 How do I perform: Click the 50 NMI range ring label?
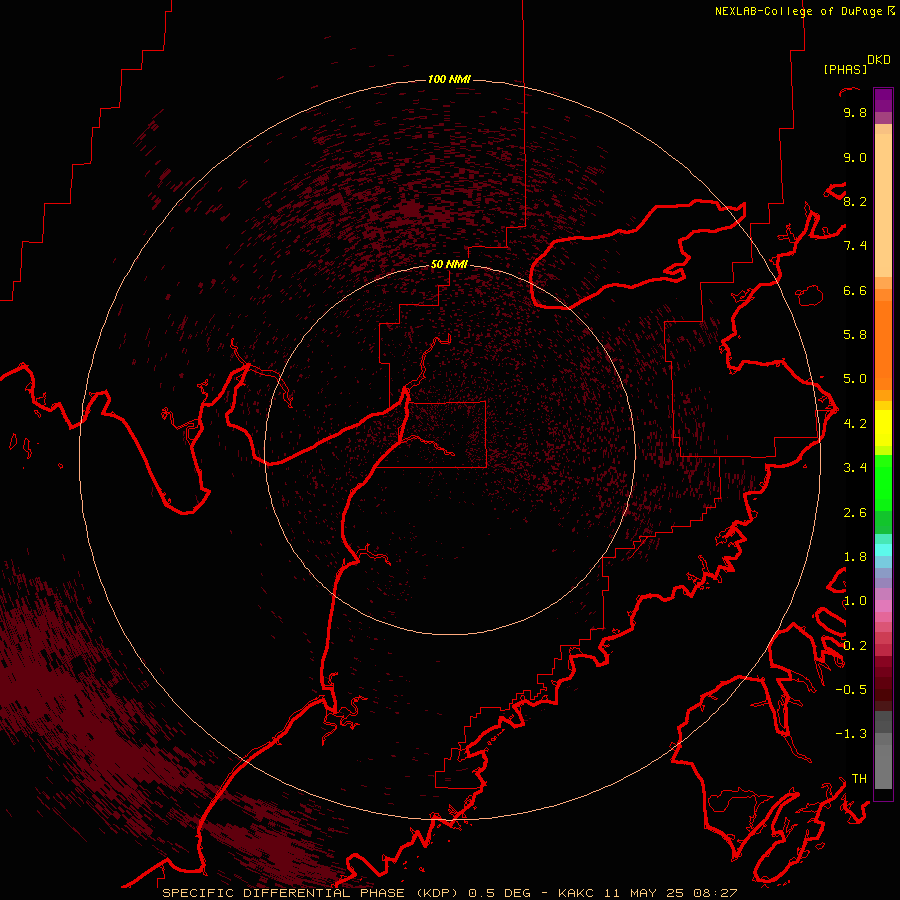[x=449, y=264]
